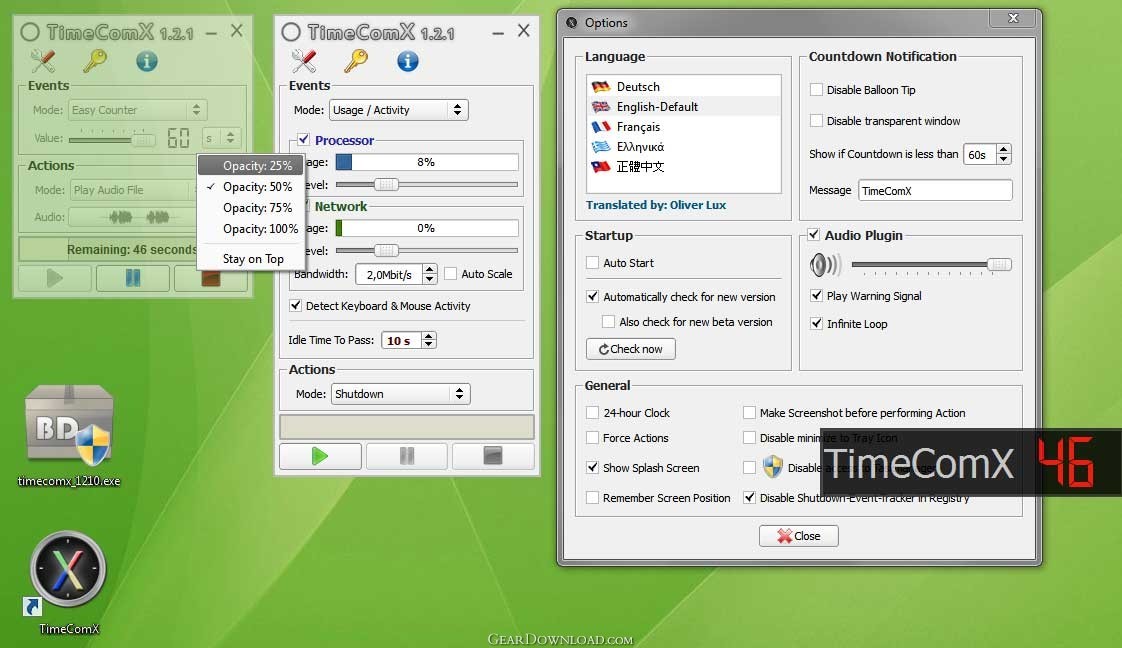
Task: Toggle Automatically check for new version
Action: (592, 296)
